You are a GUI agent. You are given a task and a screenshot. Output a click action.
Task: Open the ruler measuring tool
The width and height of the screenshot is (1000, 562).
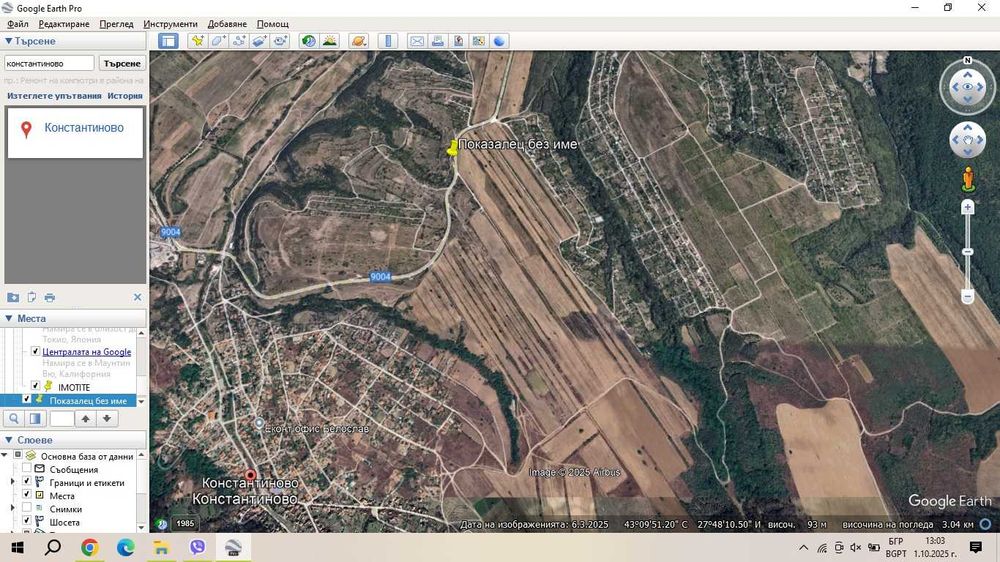tap(388, 41)
